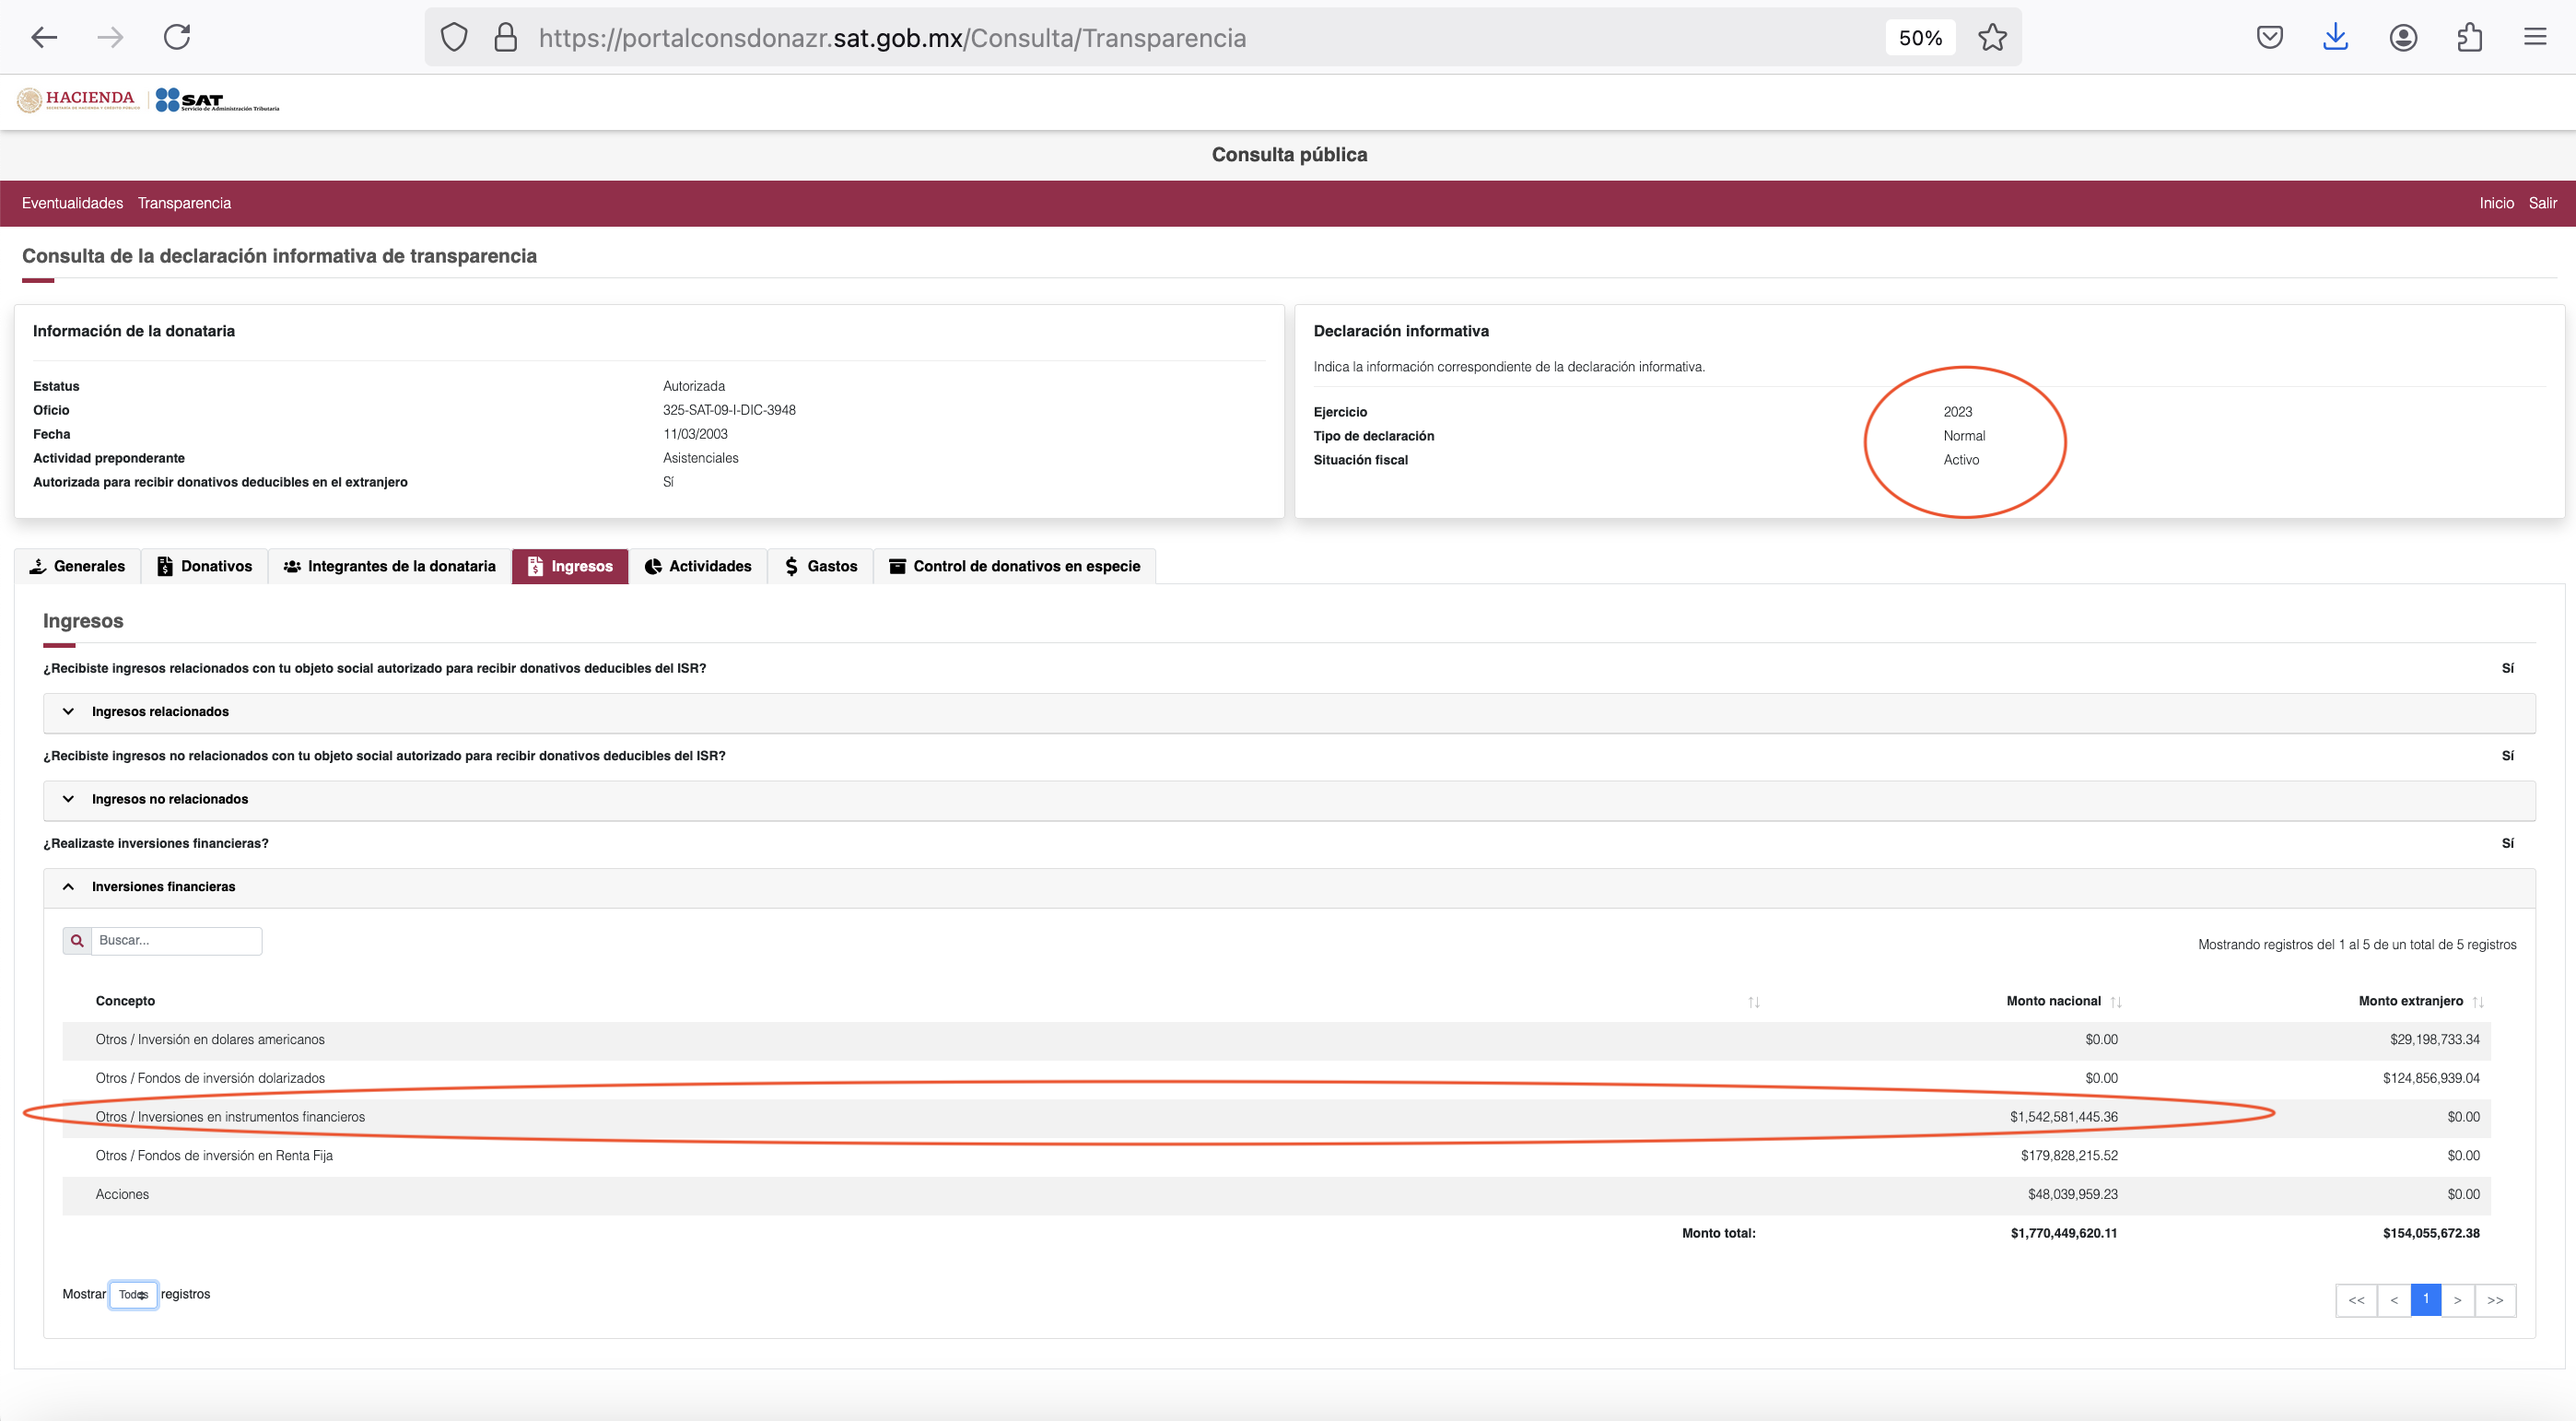This screenshot has height=1421, width=2576.
Task: Expand the Ingresos no relacionados section
Action: point(170,799)
